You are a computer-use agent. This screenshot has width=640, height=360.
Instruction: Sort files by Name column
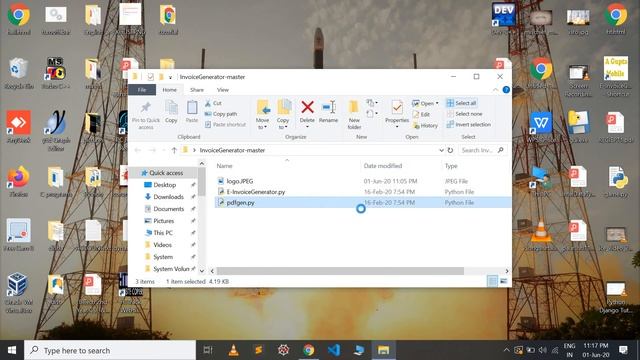[224, 166]
